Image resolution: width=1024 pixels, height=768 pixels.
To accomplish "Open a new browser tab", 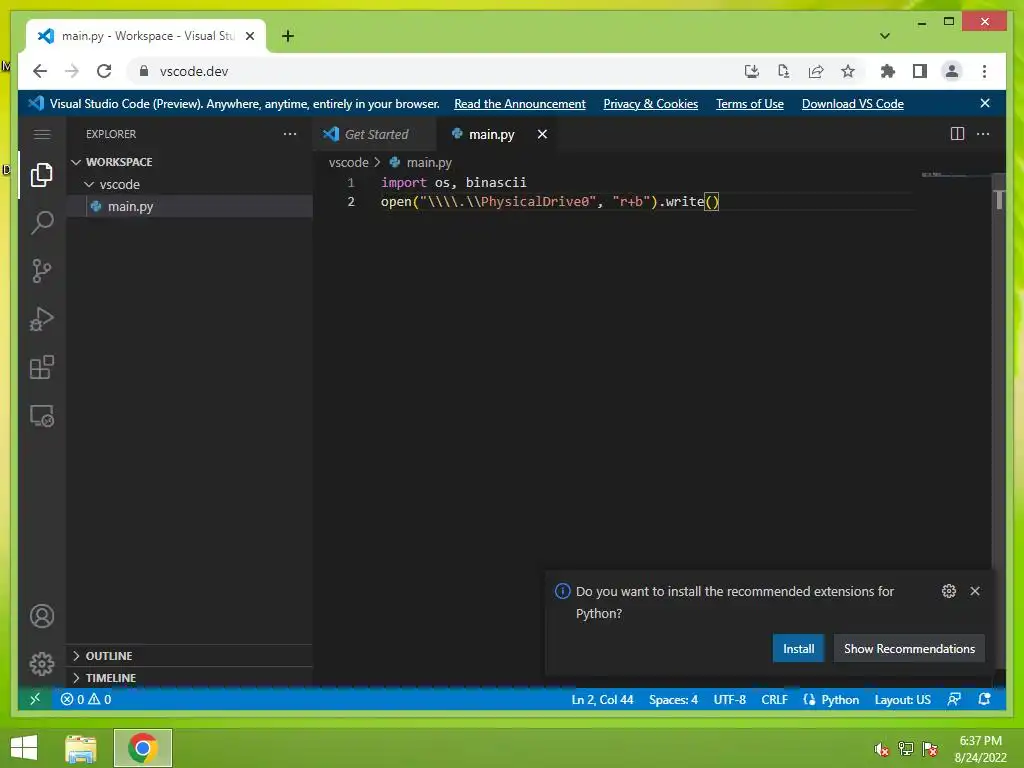I will click(287, 36).
